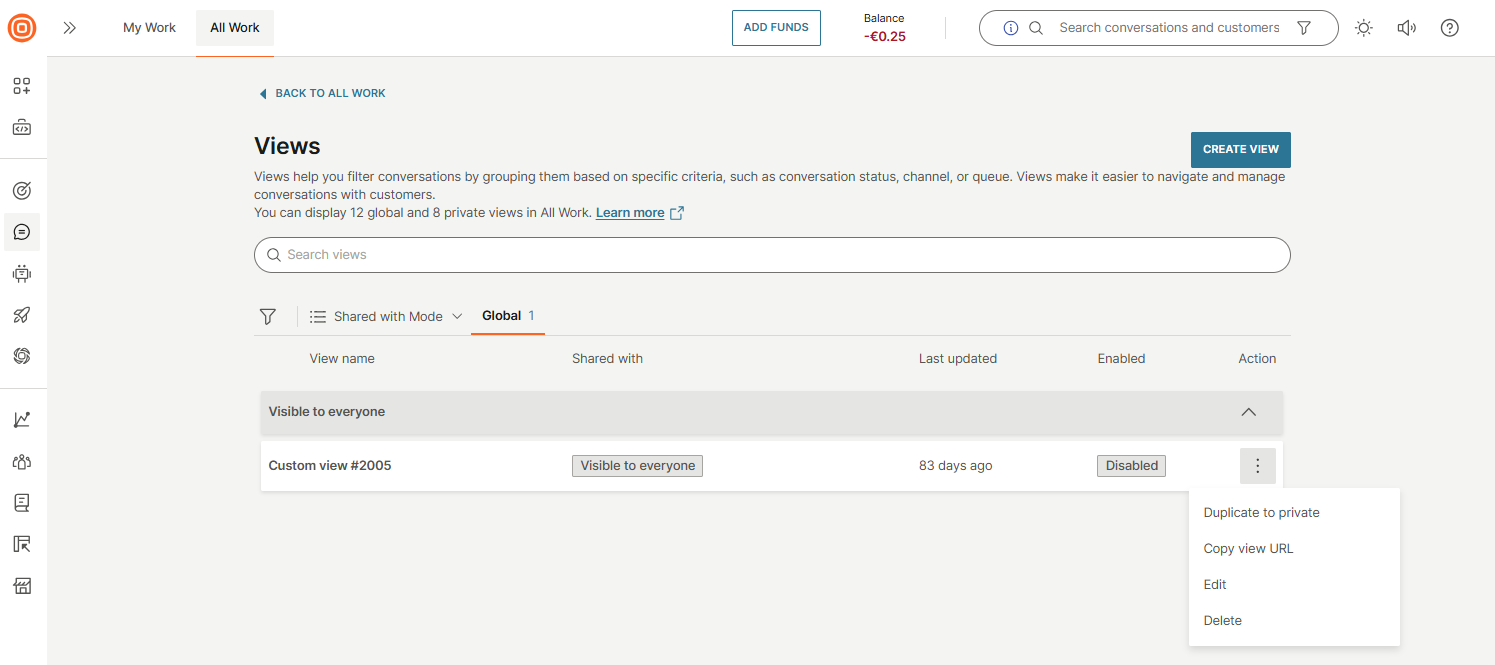Click the chatbot icon in sidebar
The height and width of the screenshot is (665, 1495).
coord(22,273)
